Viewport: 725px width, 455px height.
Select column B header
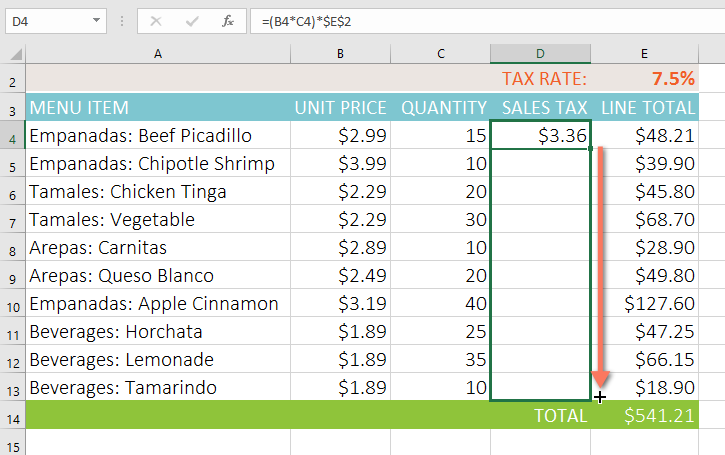point(340,53)
